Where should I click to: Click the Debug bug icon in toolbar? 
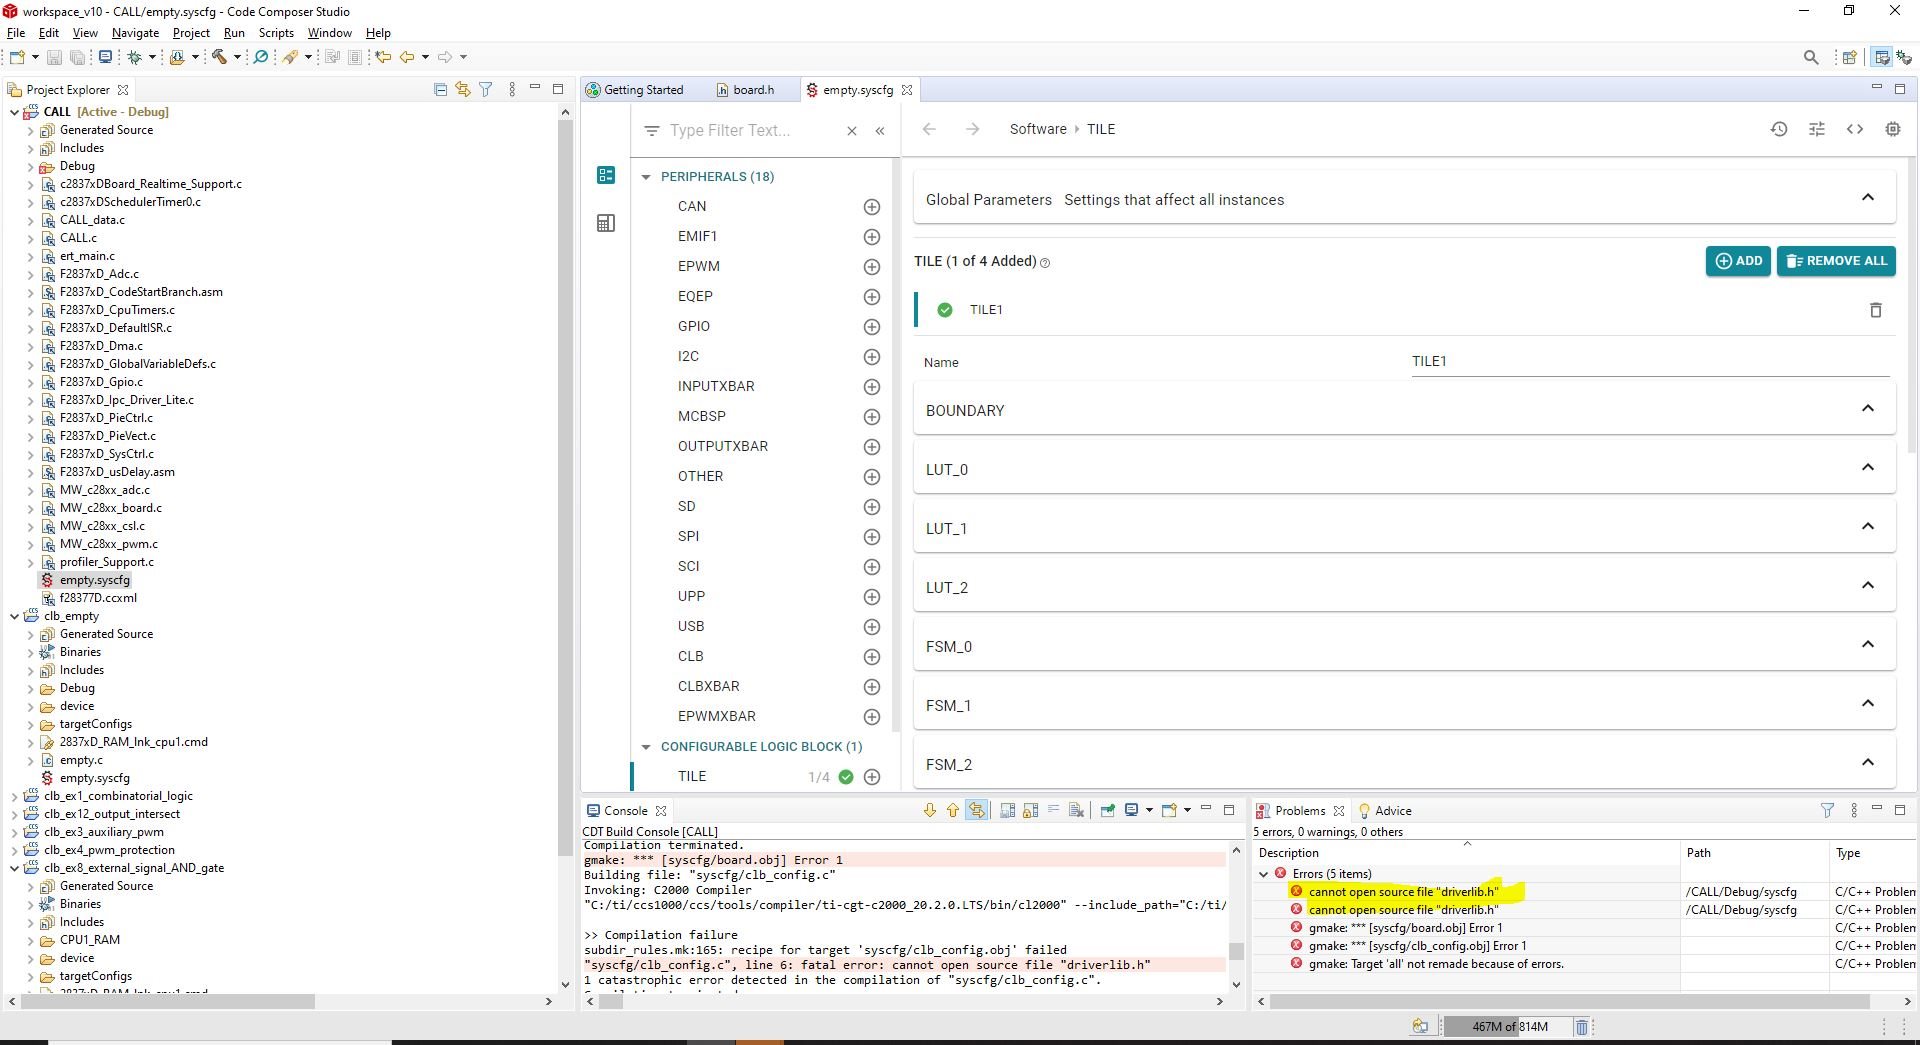(134, 57)
